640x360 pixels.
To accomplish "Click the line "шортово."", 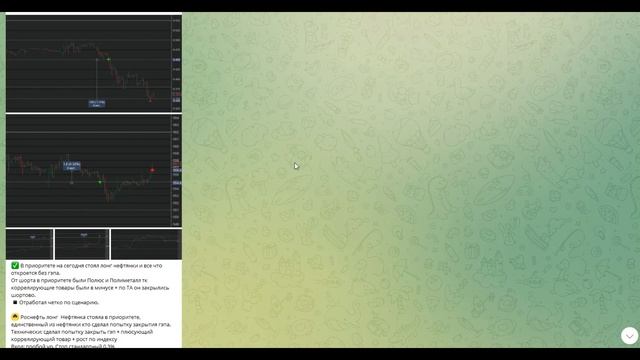I will (x=23, y=295).
